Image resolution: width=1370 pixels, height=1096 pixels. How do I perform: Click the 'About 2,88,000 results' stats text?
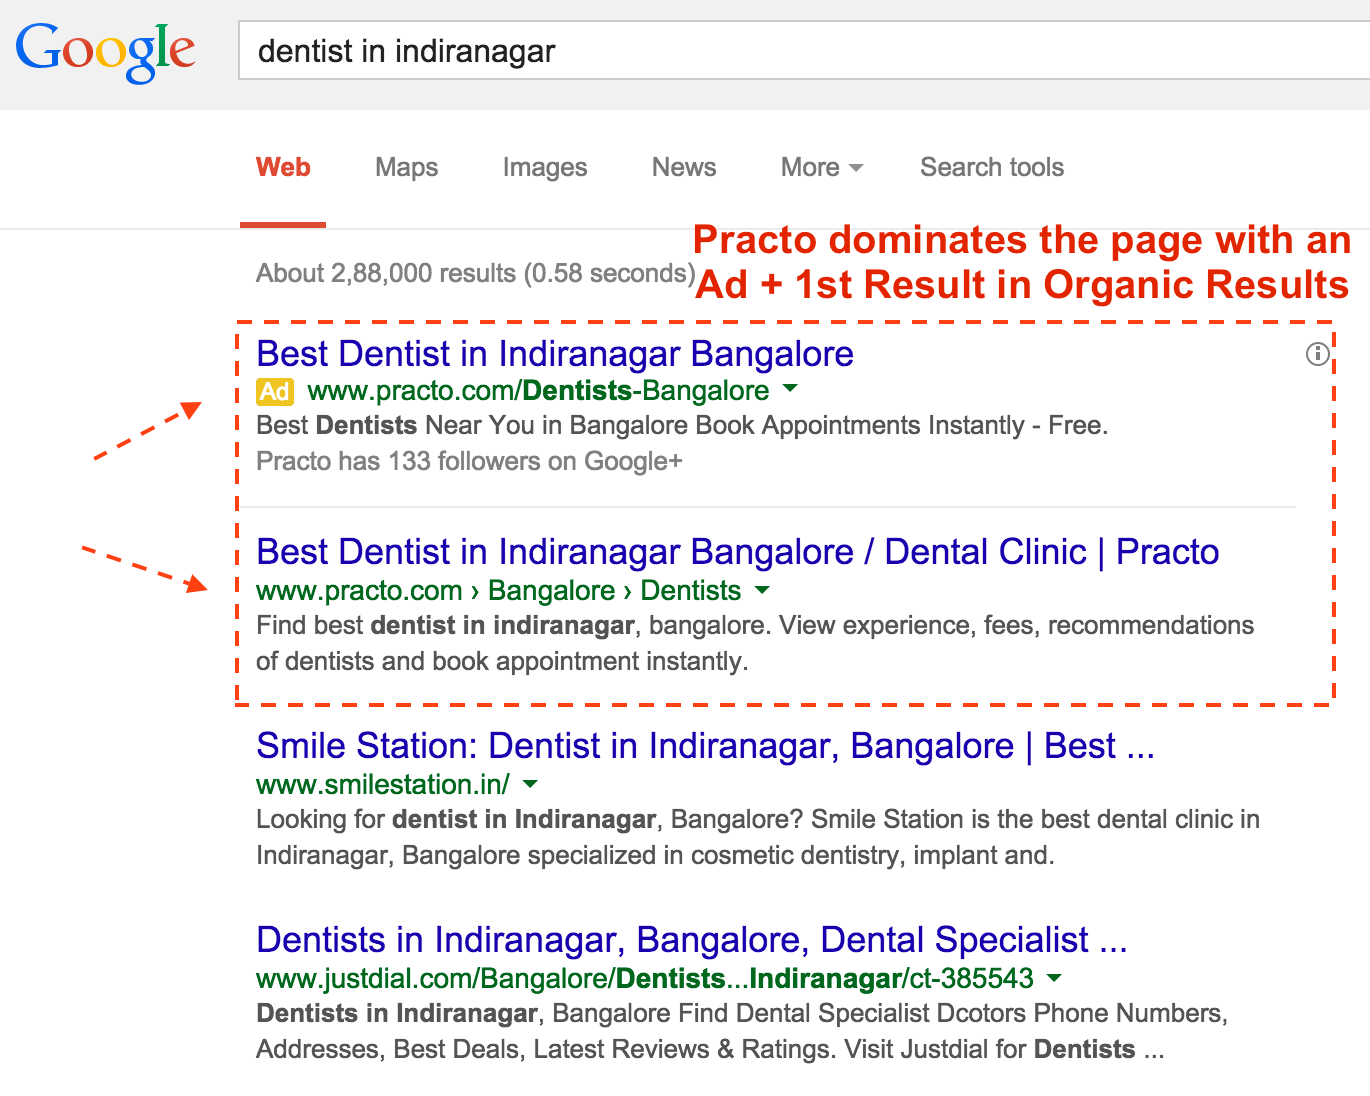tap(476, 273)
